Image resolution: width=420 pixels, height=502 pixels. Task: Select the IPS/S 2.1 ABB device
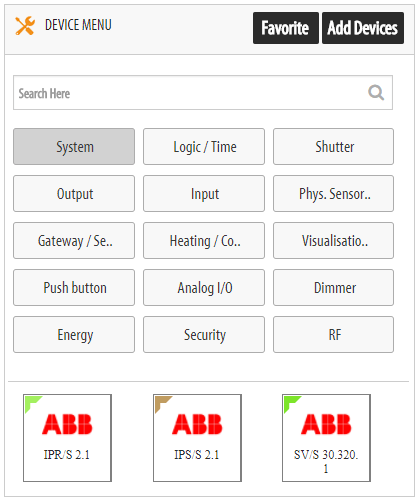tap(197, 438)
